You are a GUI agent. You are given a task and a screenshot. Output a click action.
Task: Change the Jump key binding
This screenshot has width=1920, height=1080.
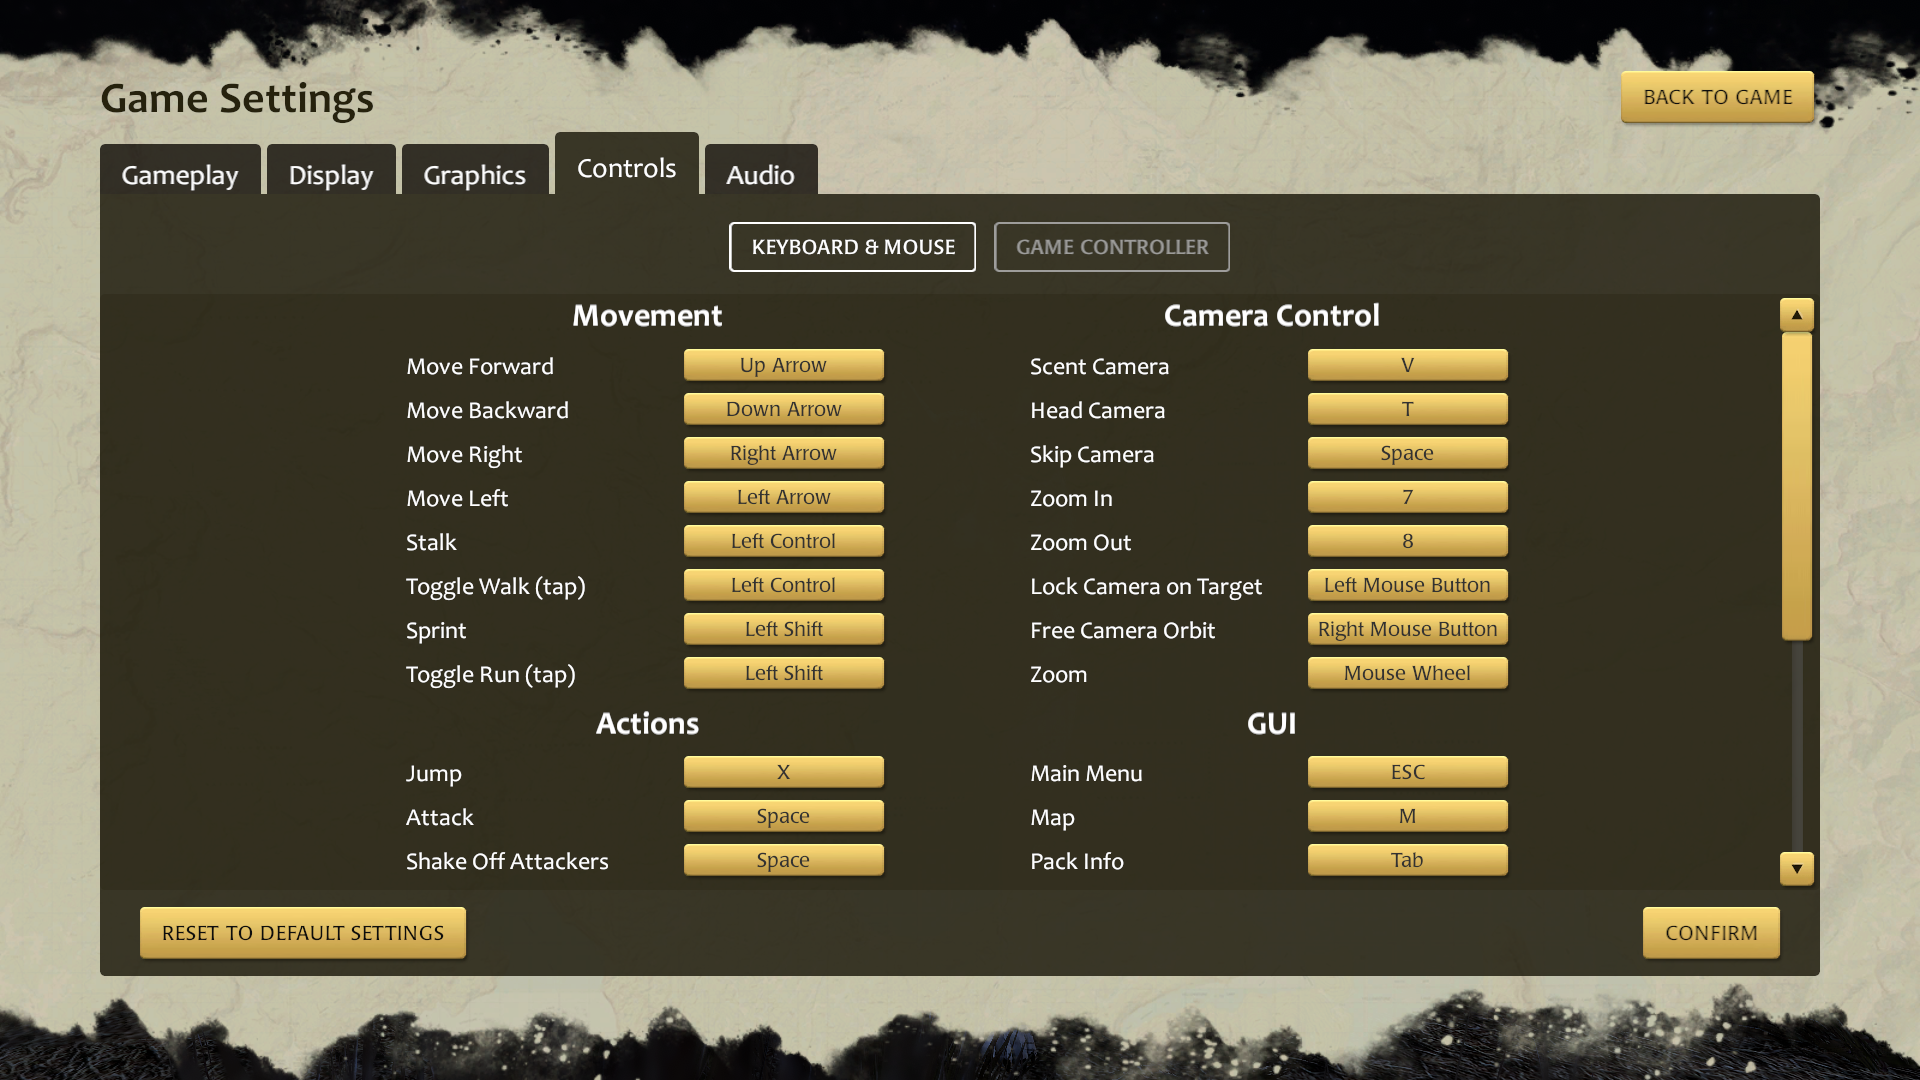coord(783,772)
